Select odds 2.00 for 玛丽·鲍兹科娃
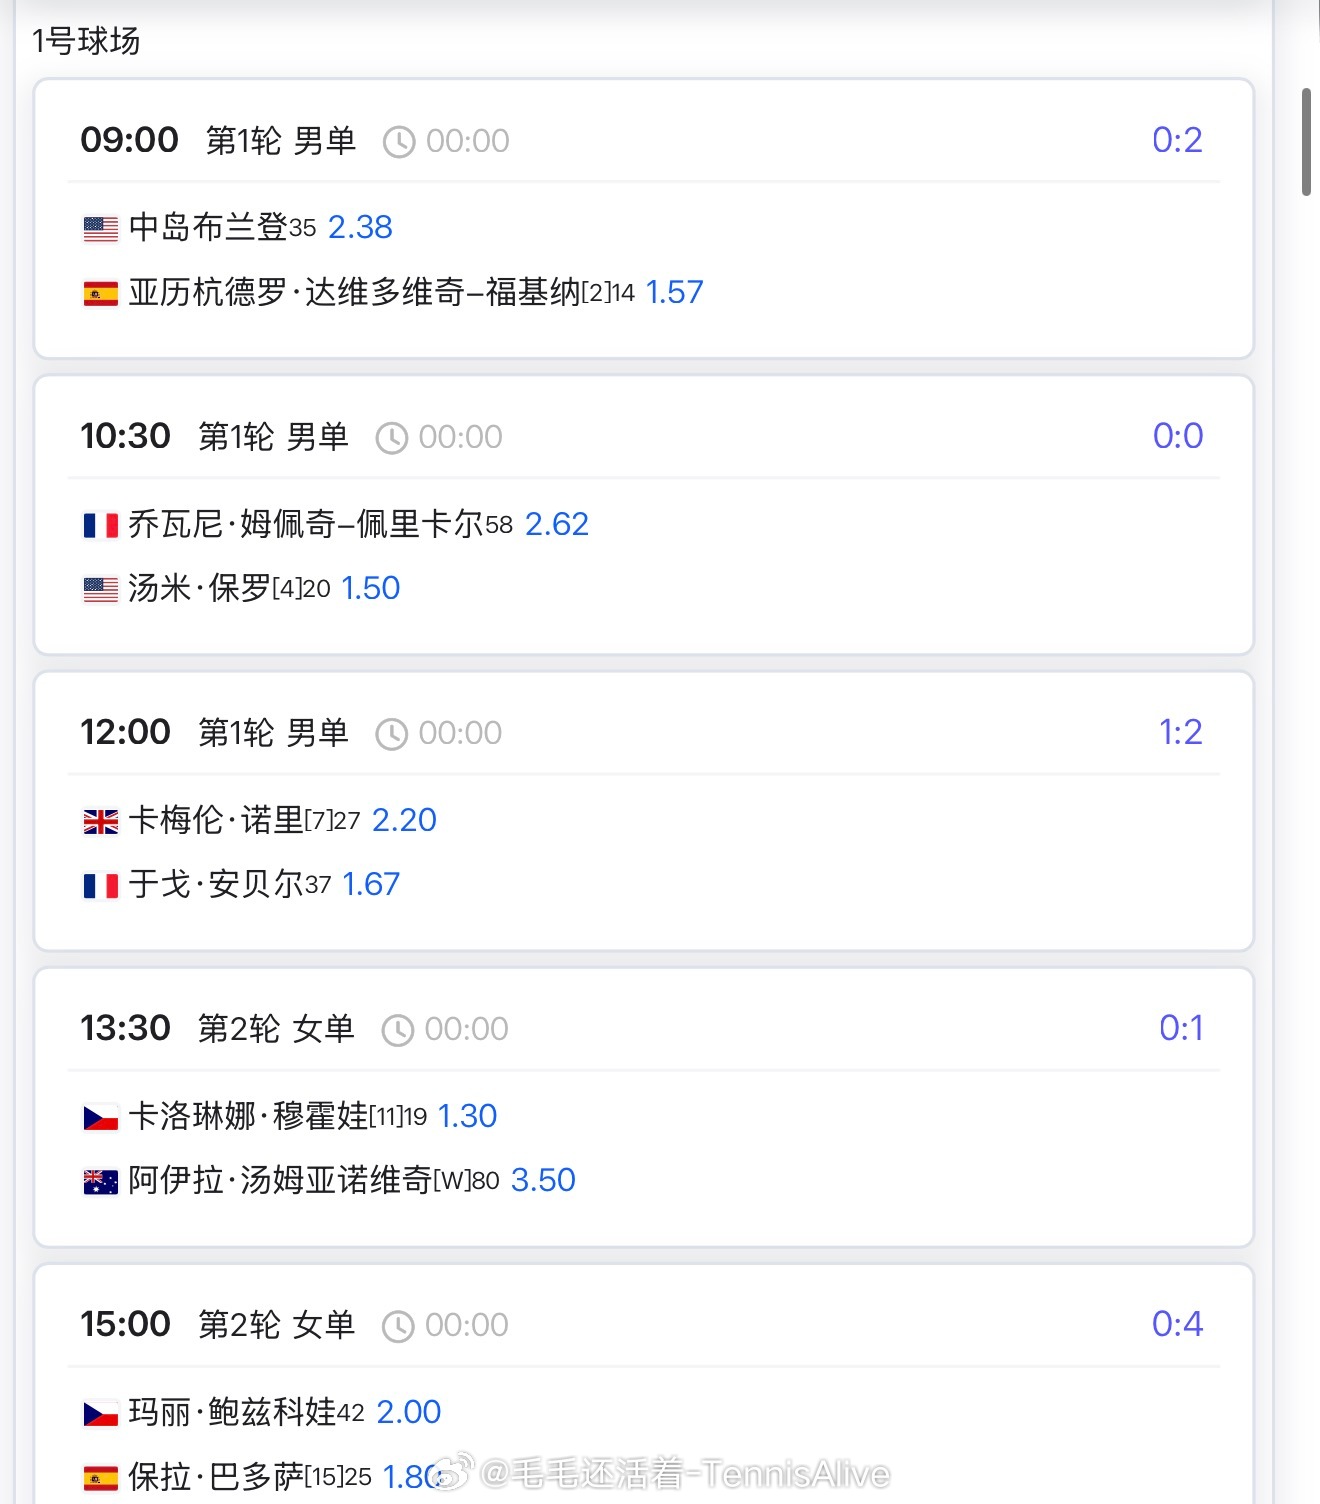This screenshot has height=1504, width=1320. point(408,1412)
